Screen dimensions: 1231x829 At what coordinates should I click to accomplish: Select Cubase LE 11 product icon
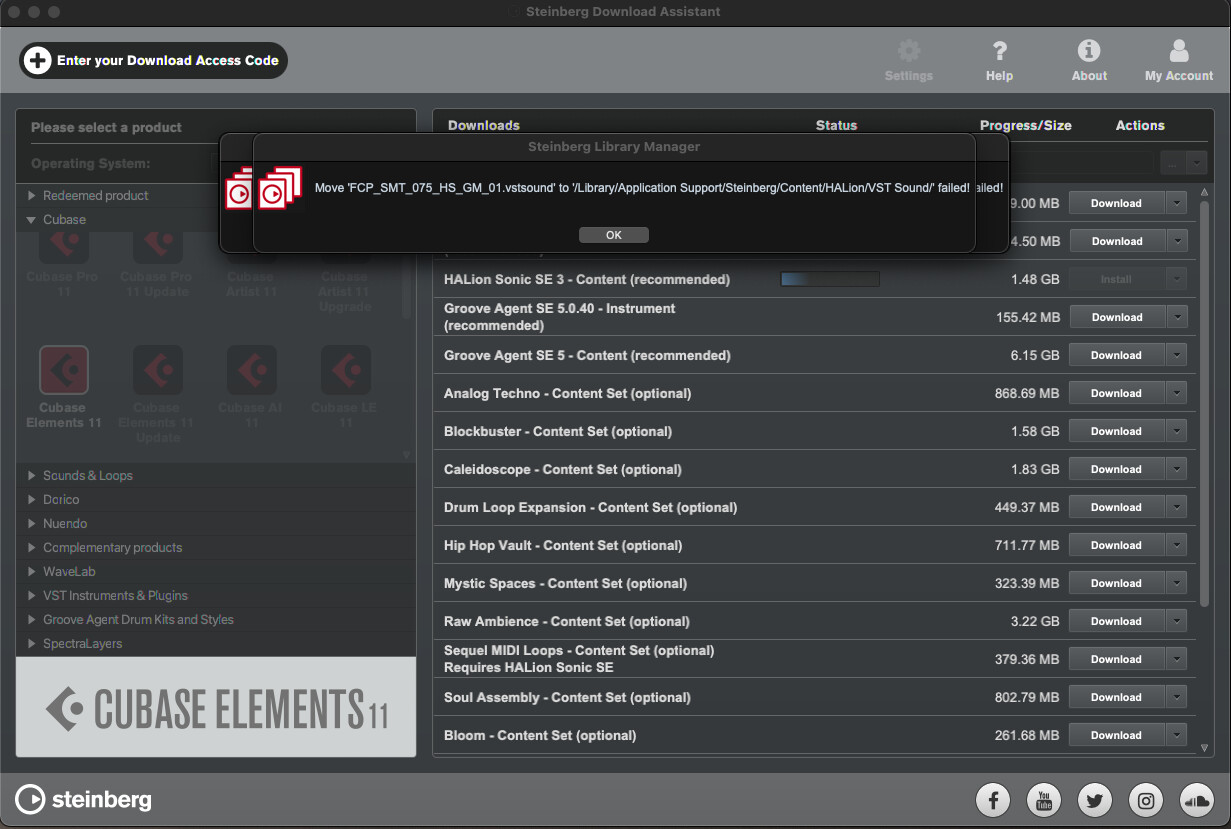(x=345, y=370)
